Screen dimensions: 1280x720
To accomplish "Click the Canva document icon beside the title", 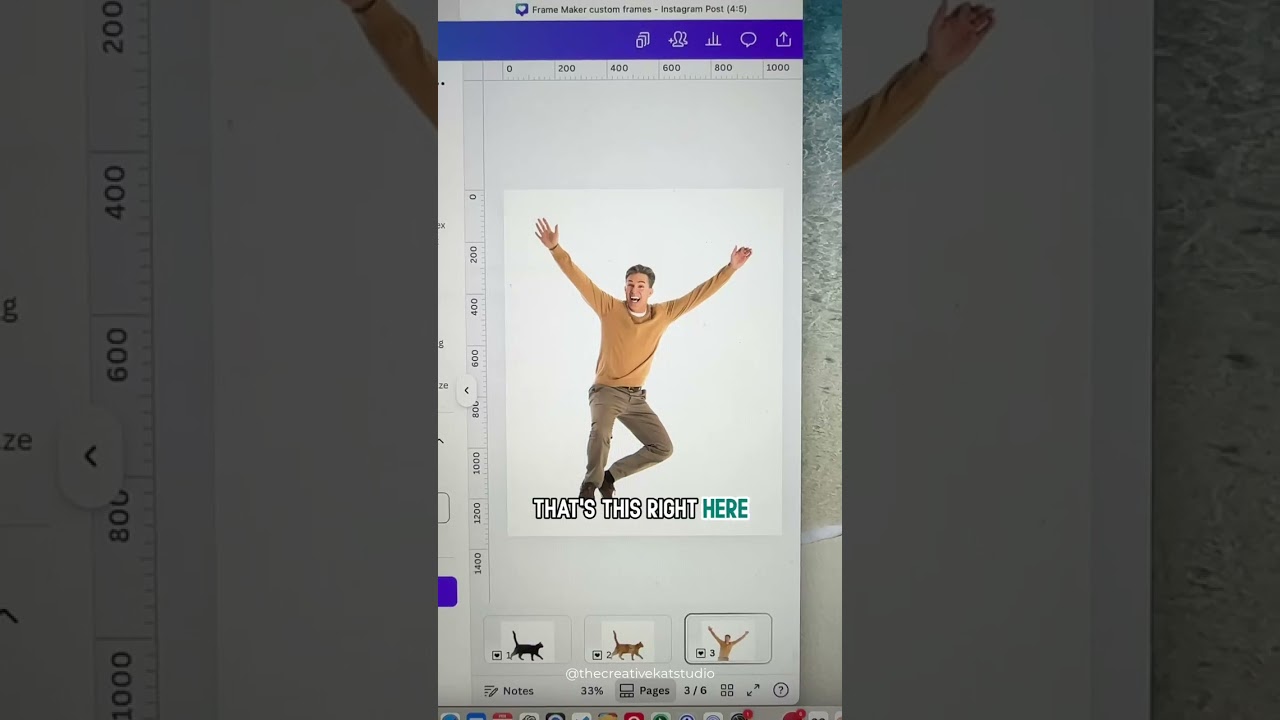I will (521, 9).
